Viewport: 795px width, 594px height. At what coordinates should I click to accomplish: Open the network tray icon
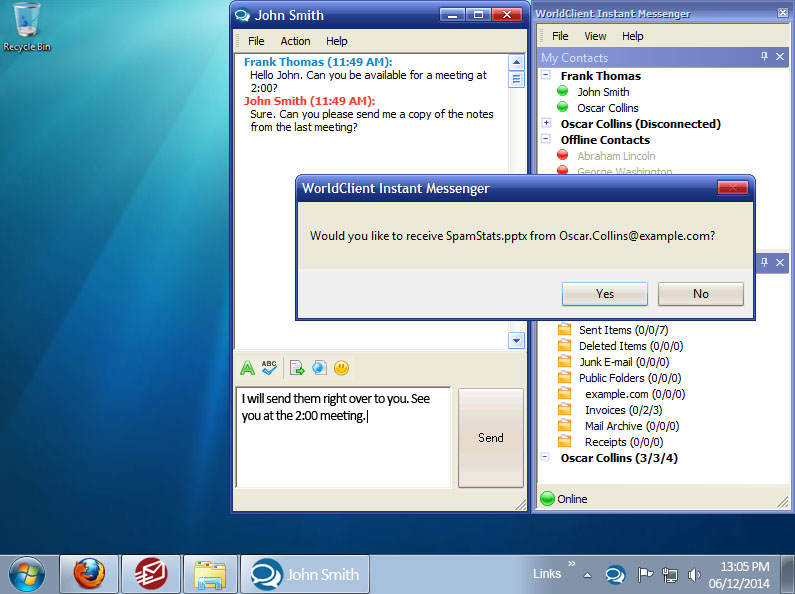point(670,575)
